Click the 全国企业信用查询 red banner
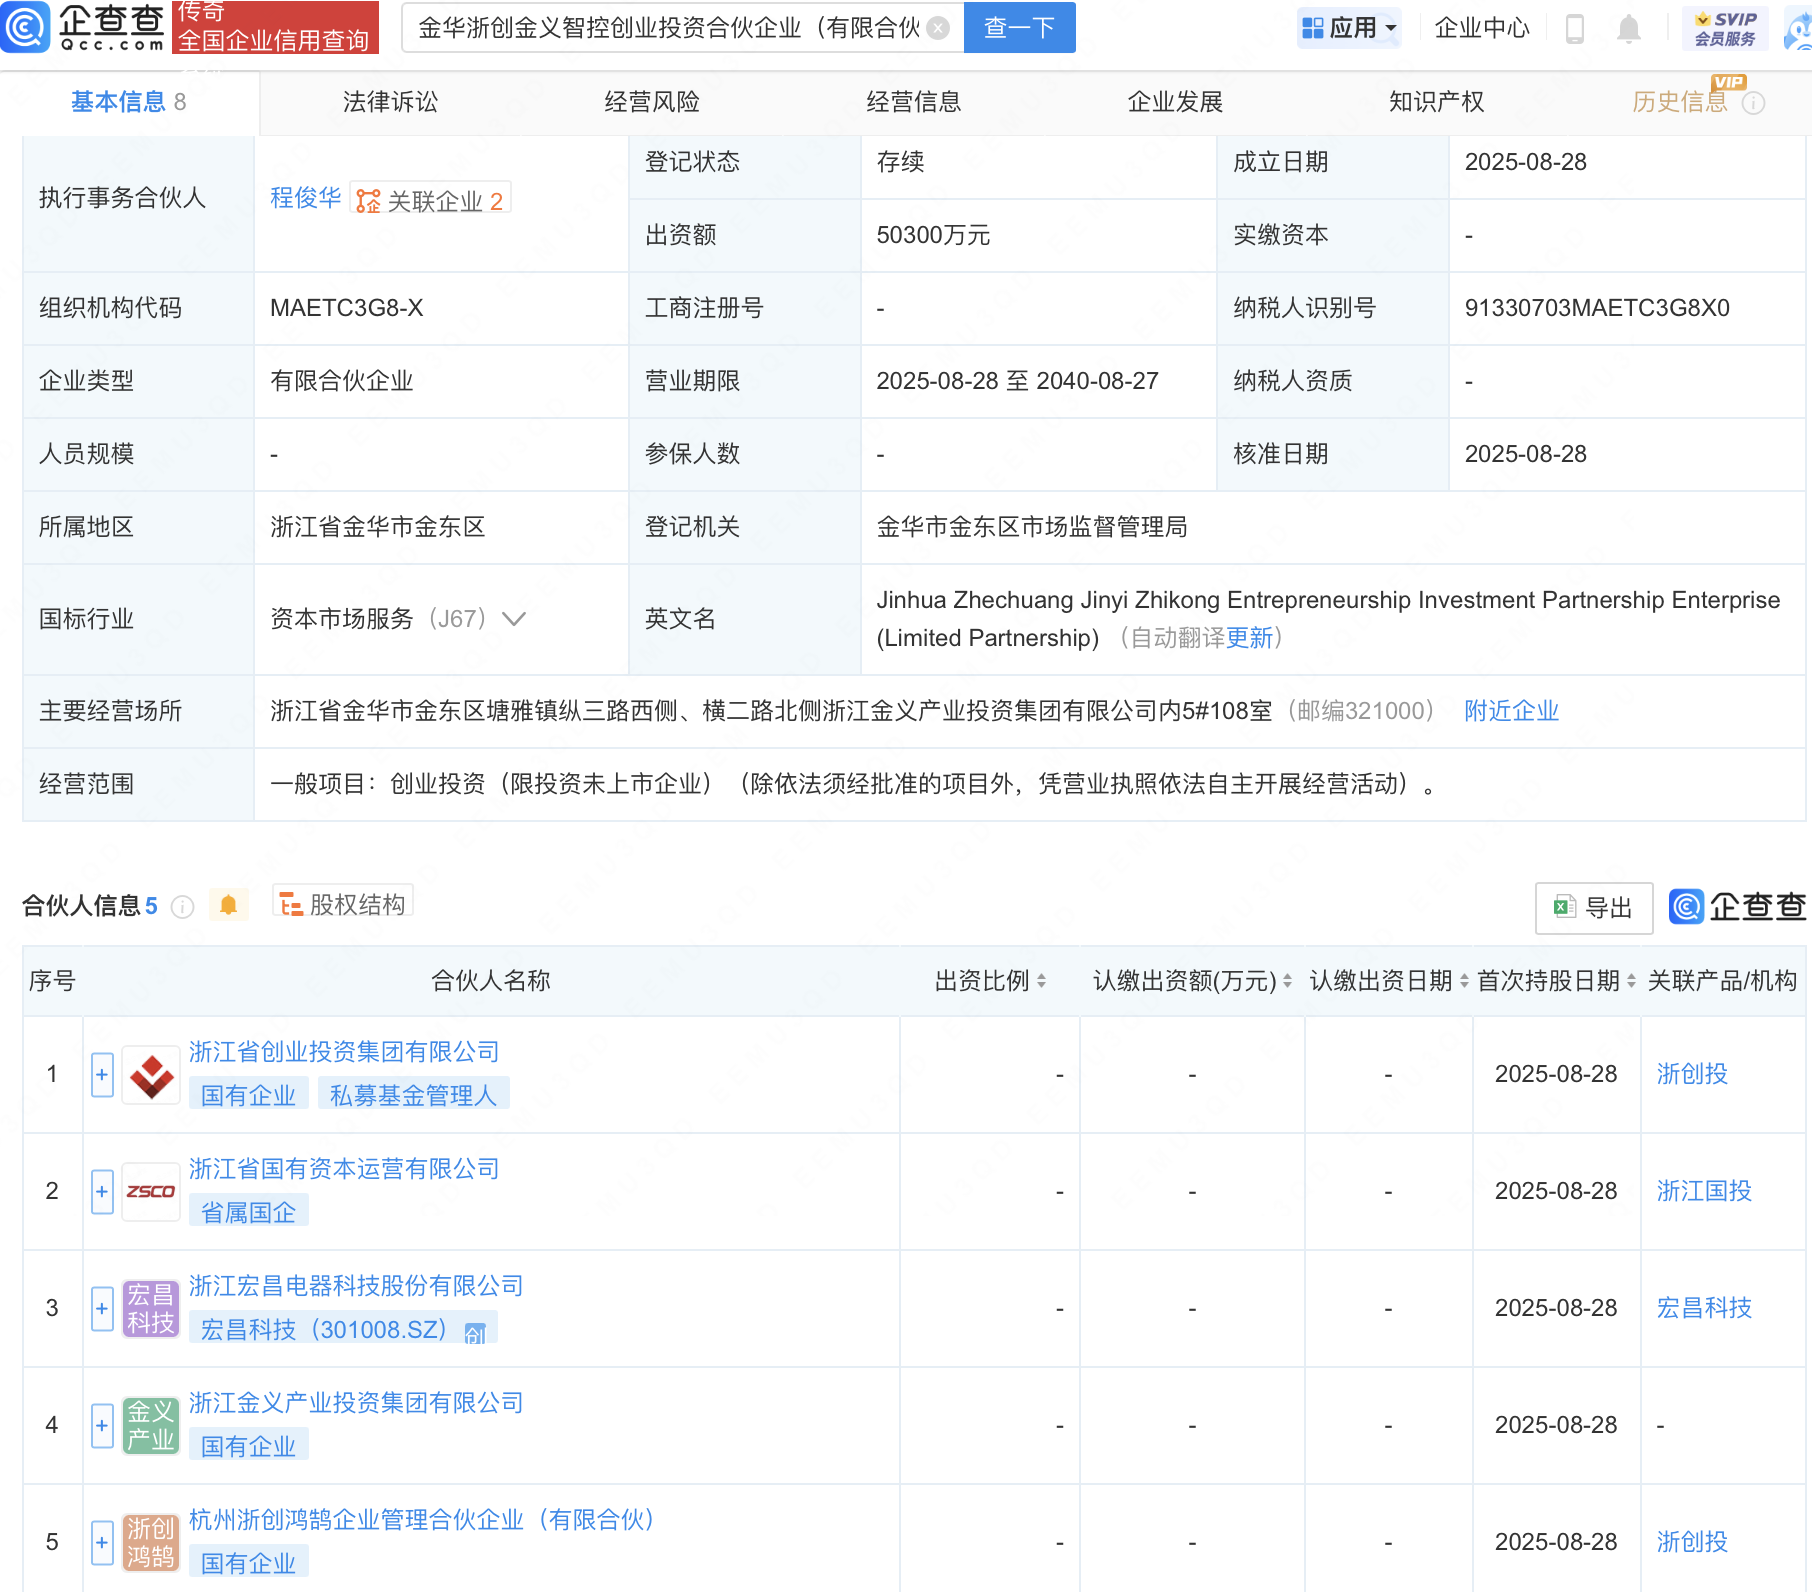1812x1592 pixels. point(275,27)
